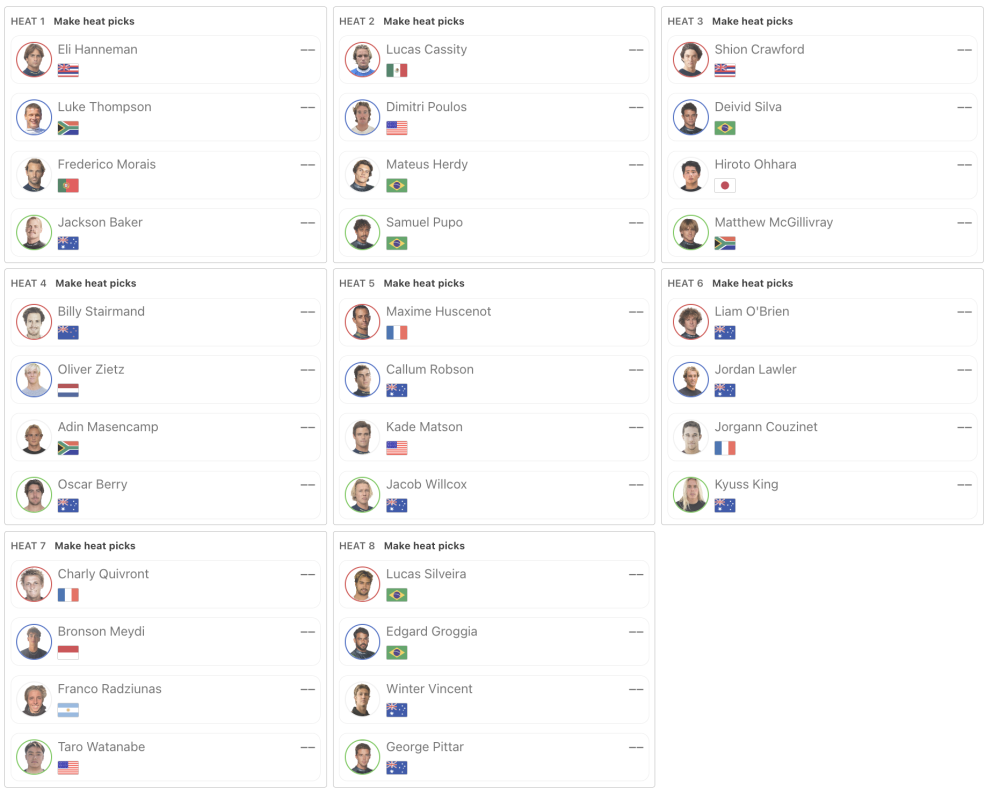Click the score dashes beside Liam O'Brien
Viewport: 1000px width, 800px height.
coord(965,312)
